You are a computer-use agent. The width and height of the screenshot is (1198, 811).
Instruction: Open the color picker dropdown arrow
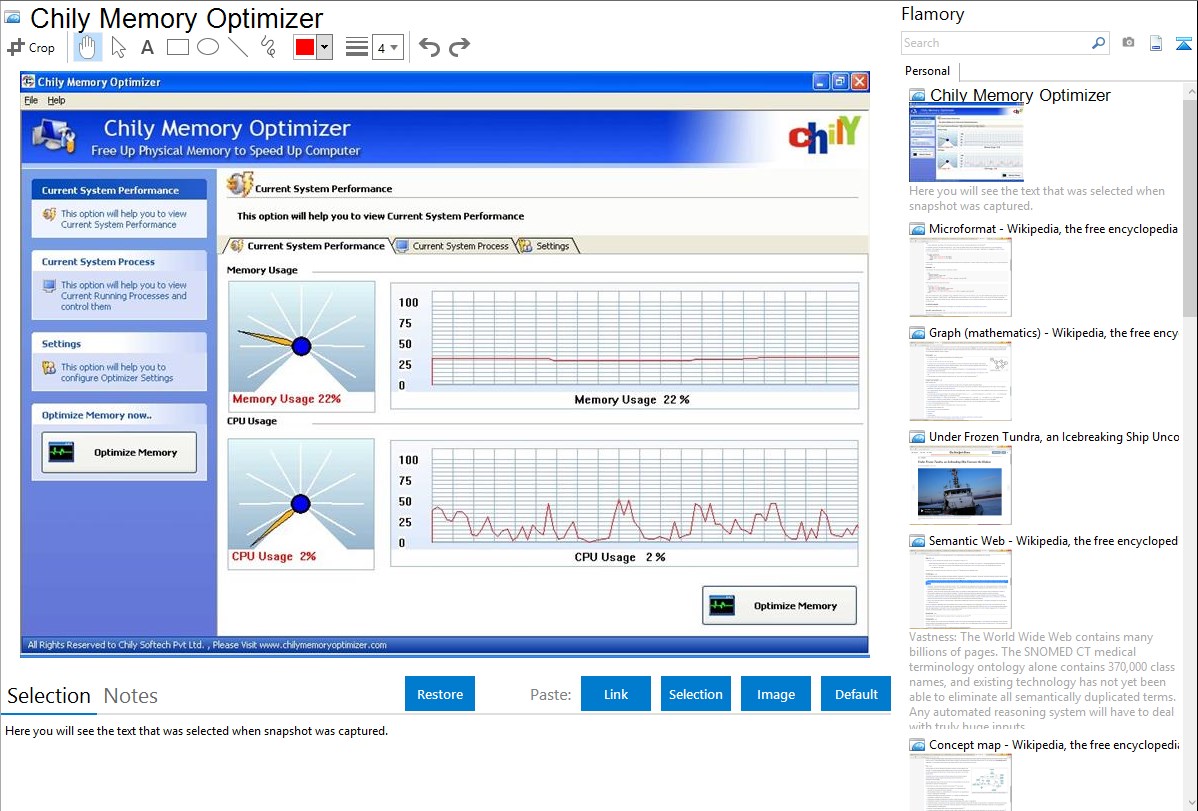tap(325, 47)
